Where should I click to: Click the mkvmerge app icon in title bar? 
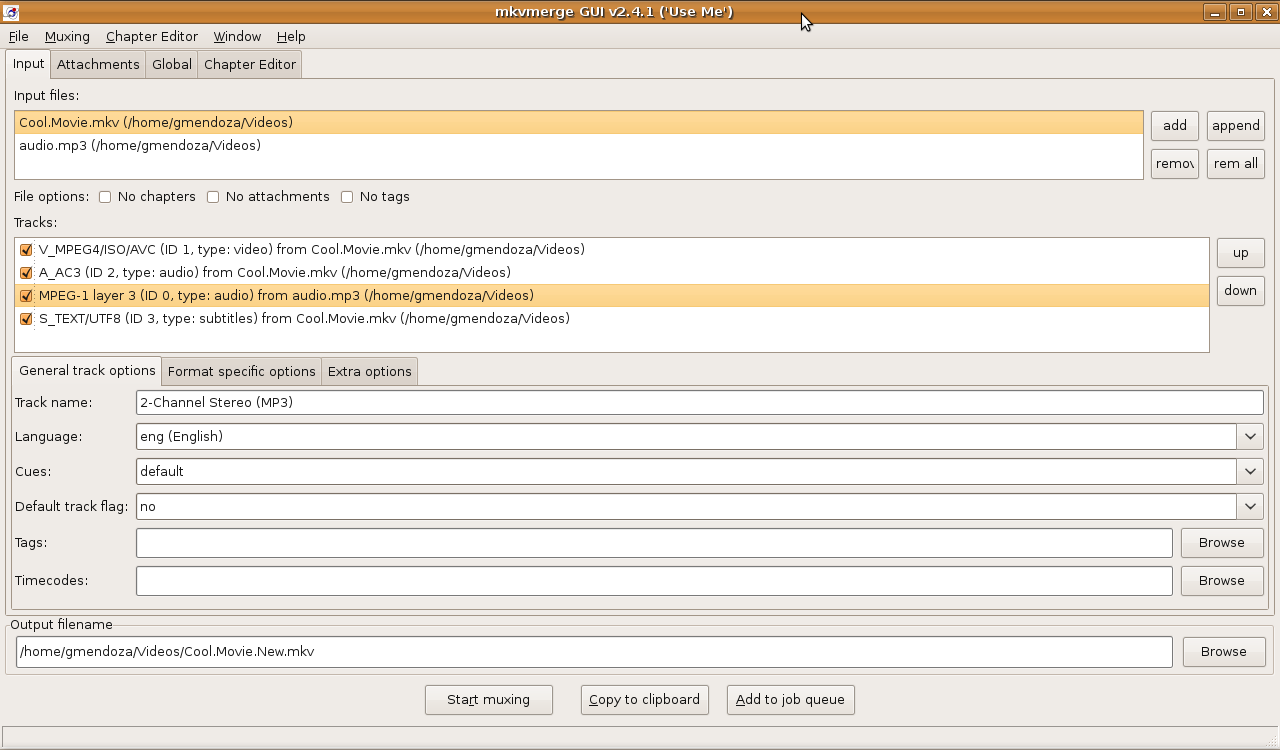[x=12, y=12]
